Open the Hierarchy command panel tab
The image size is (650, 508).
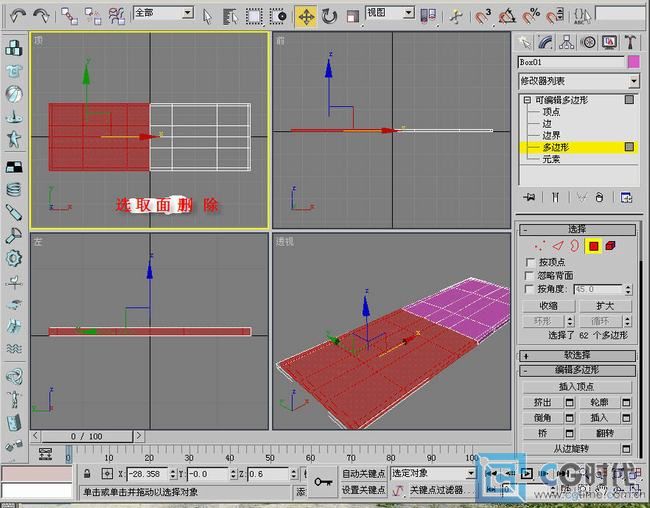coord(567,42)
